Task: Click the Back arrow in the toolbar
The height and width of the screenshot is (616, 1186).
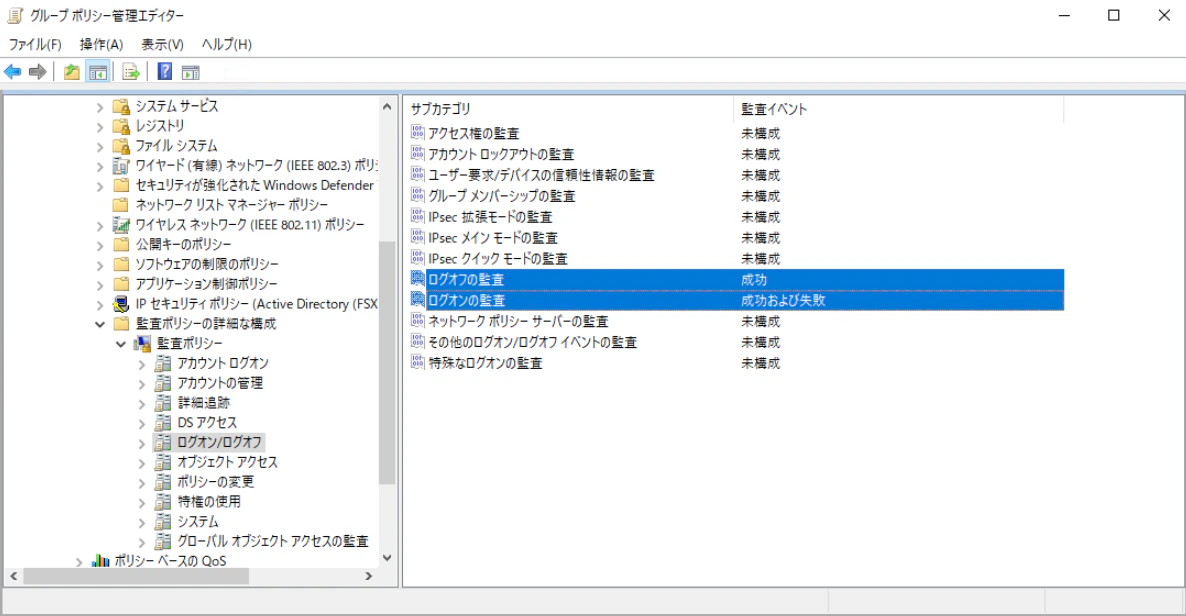Action: (13, 72)
